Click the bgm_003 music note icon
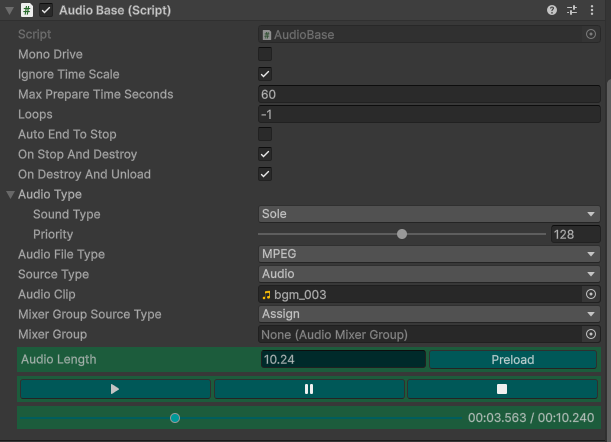 [267, 295]
